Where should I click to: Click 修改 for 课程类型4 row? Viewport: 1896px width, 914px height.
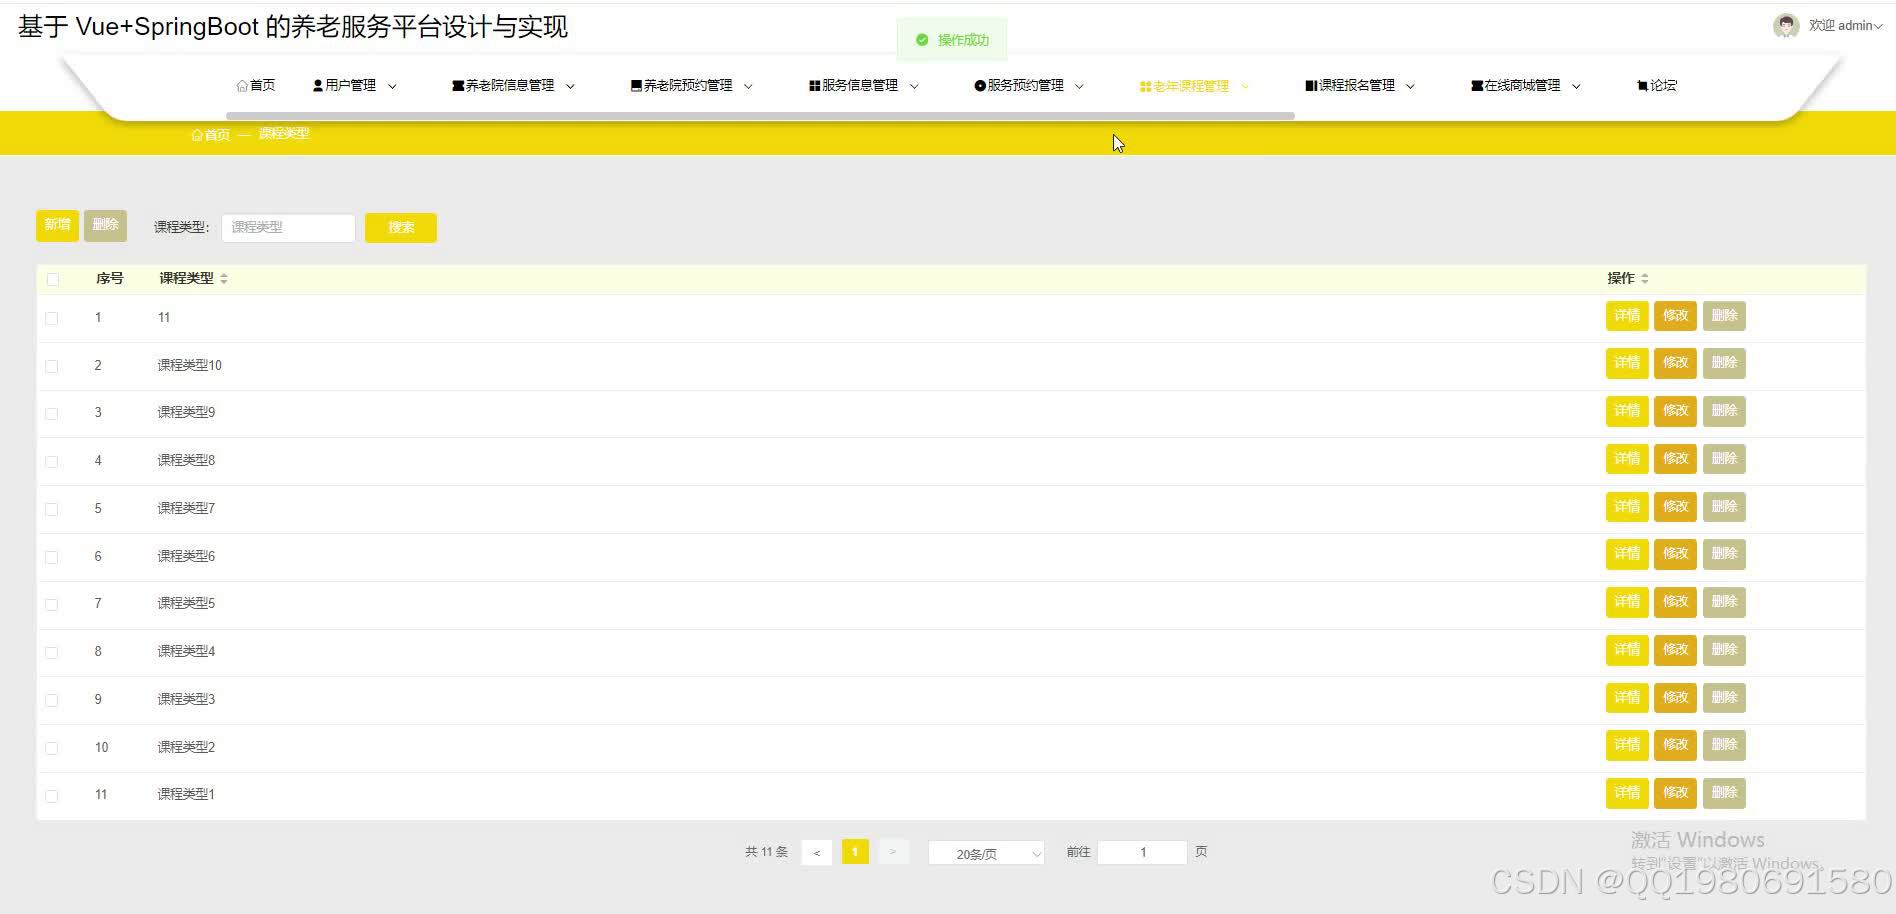1675,650
